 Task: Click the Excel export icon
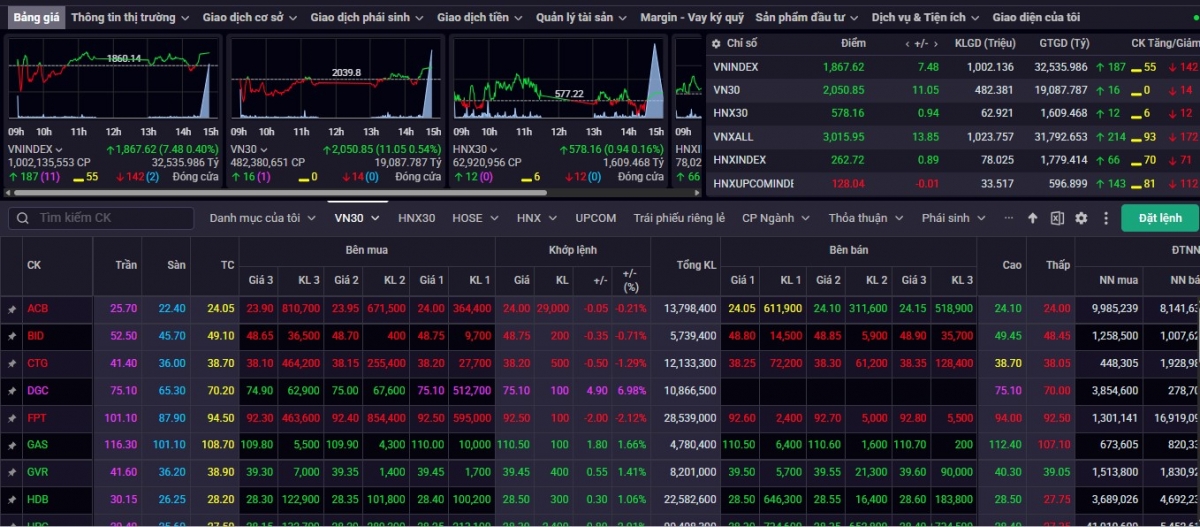coord(1057,218)
